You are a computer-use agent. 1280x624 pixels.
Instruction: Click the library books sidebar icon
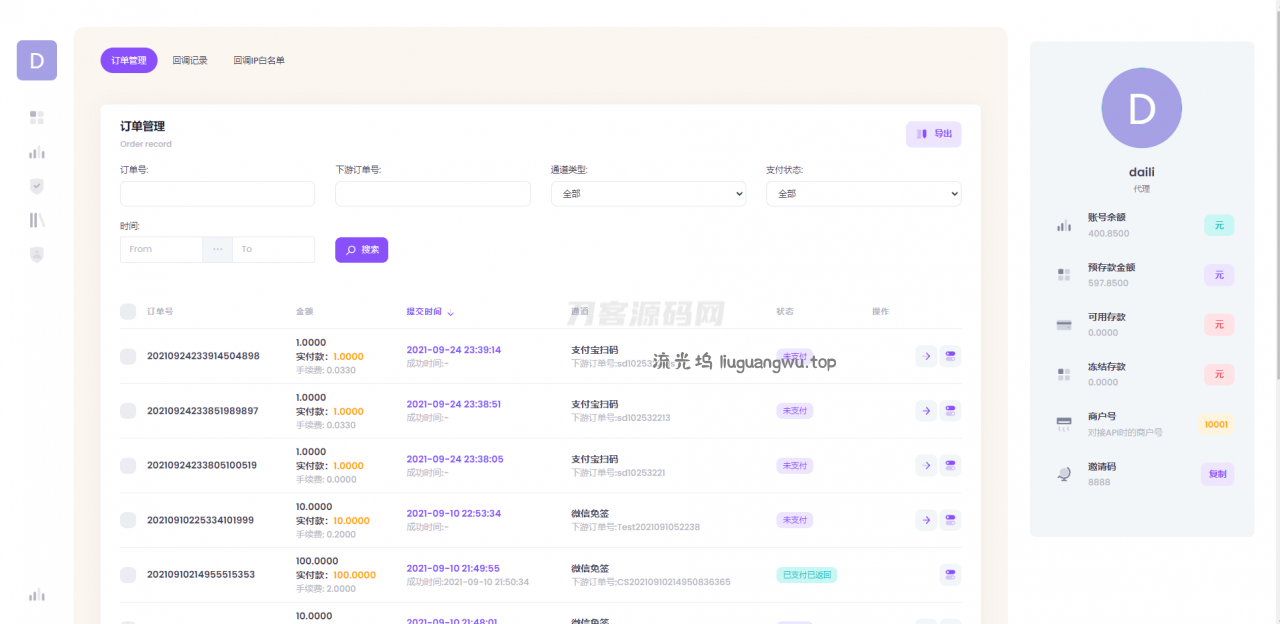click(37, 220)
